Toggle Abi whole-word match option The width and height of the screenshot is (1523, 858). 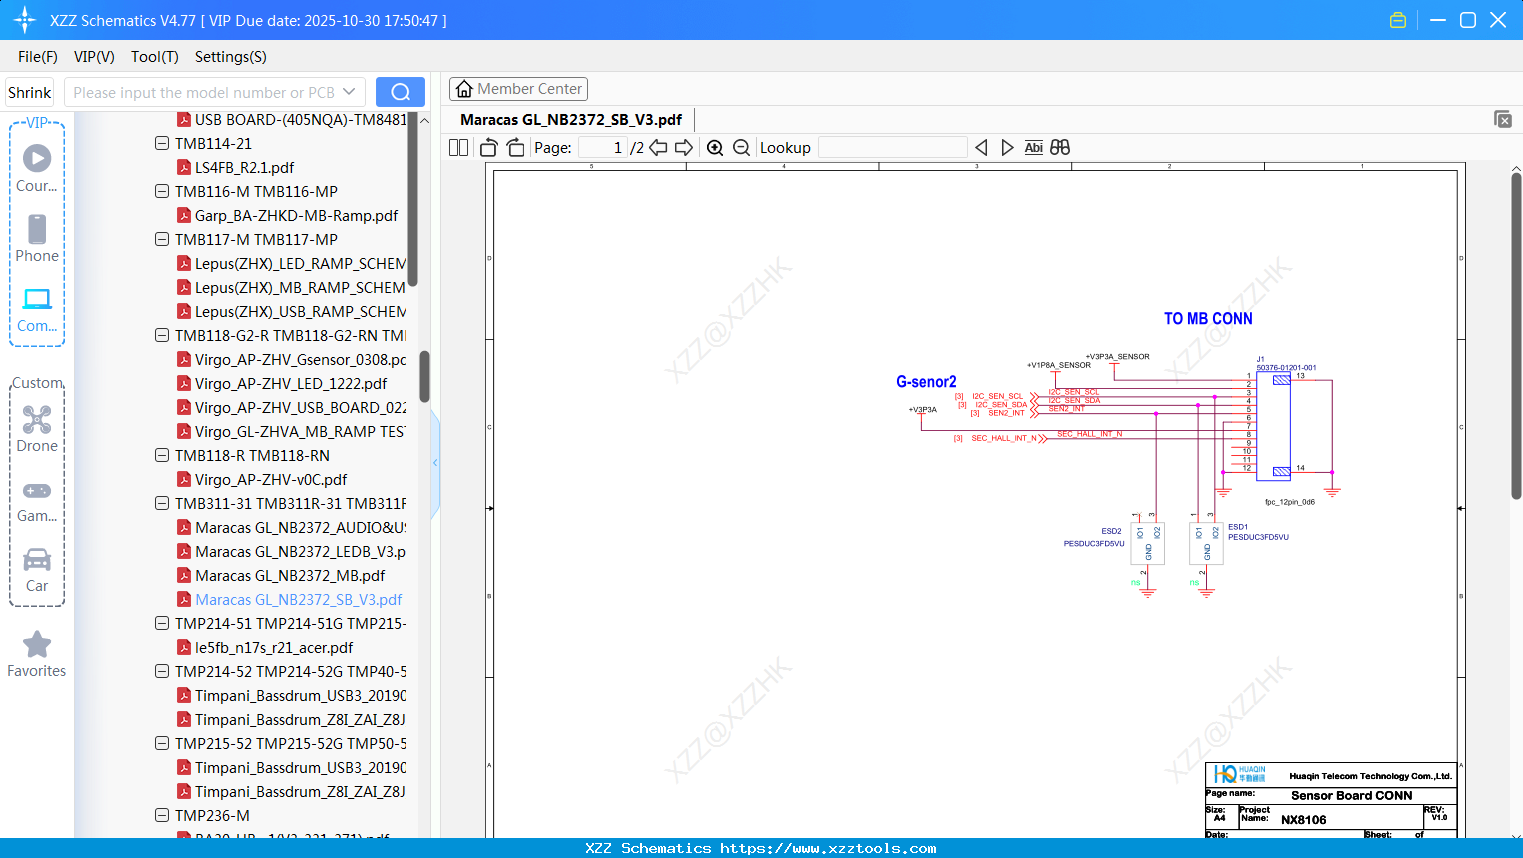coord(1033,148)
